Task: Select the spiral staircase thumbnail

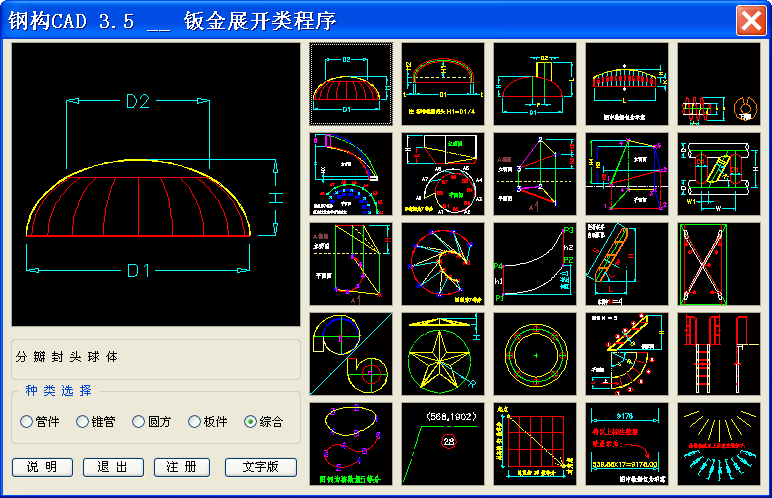Action: [x=627, y=354]
